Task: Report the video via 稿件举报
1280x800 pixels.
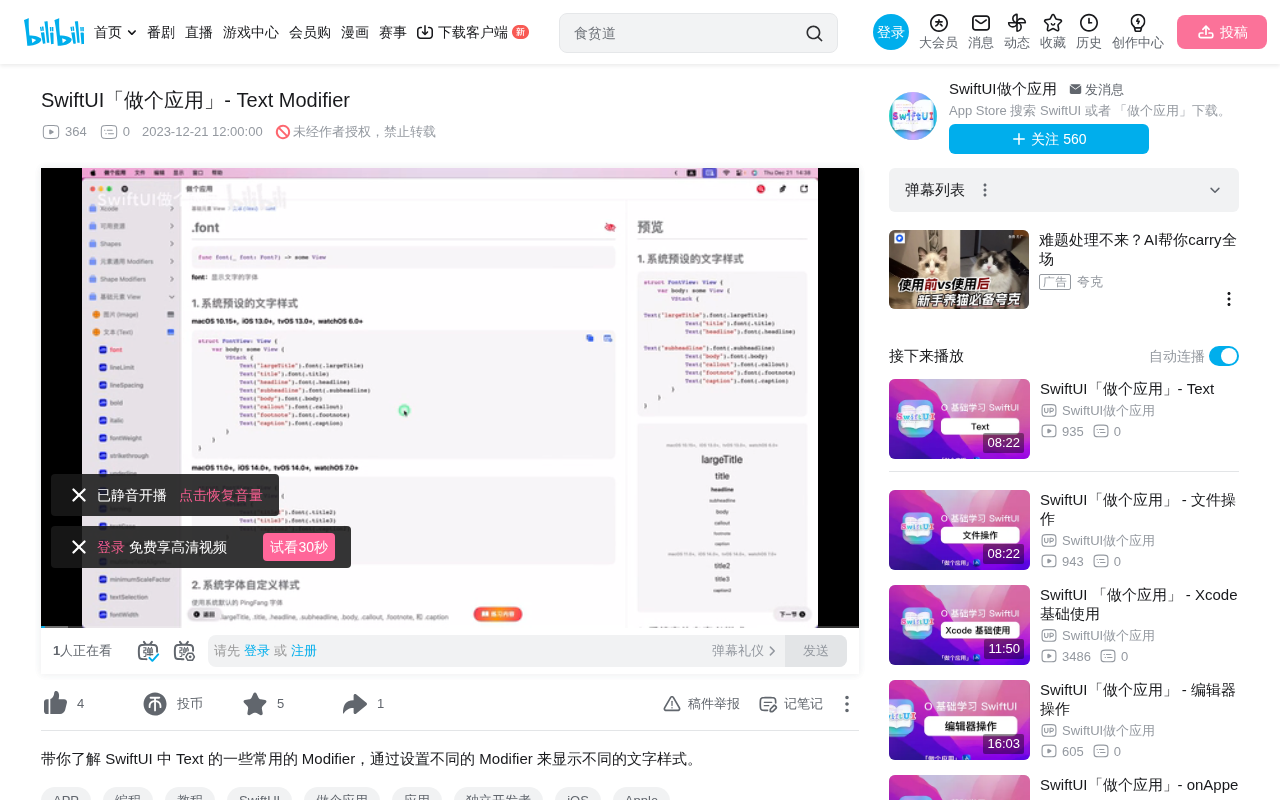Action: (701, 704)
